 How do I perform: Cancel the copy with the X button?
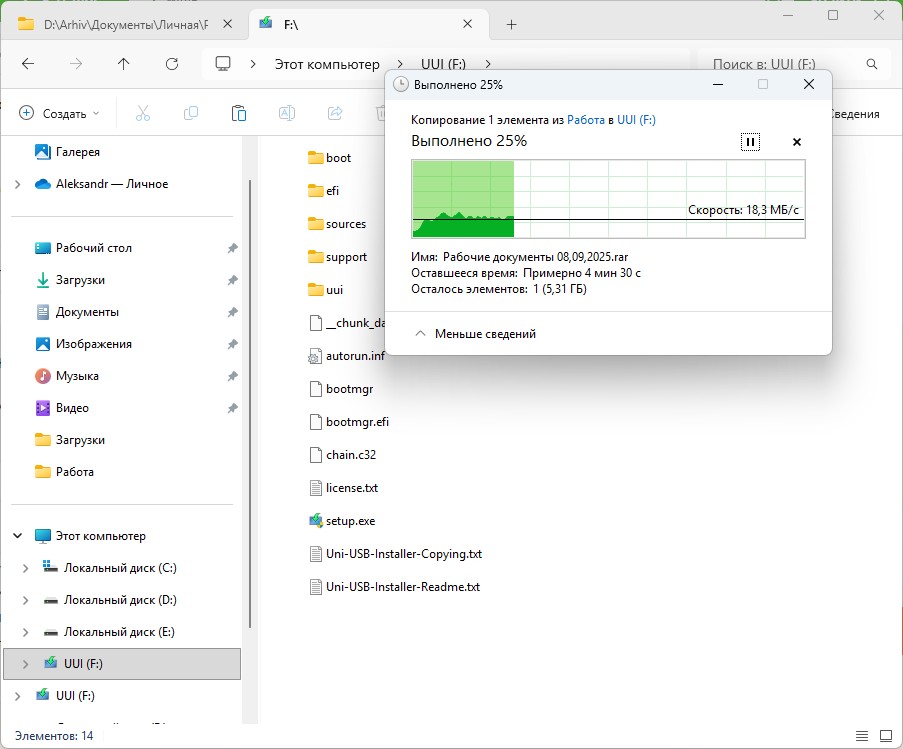tap(797, 142)
